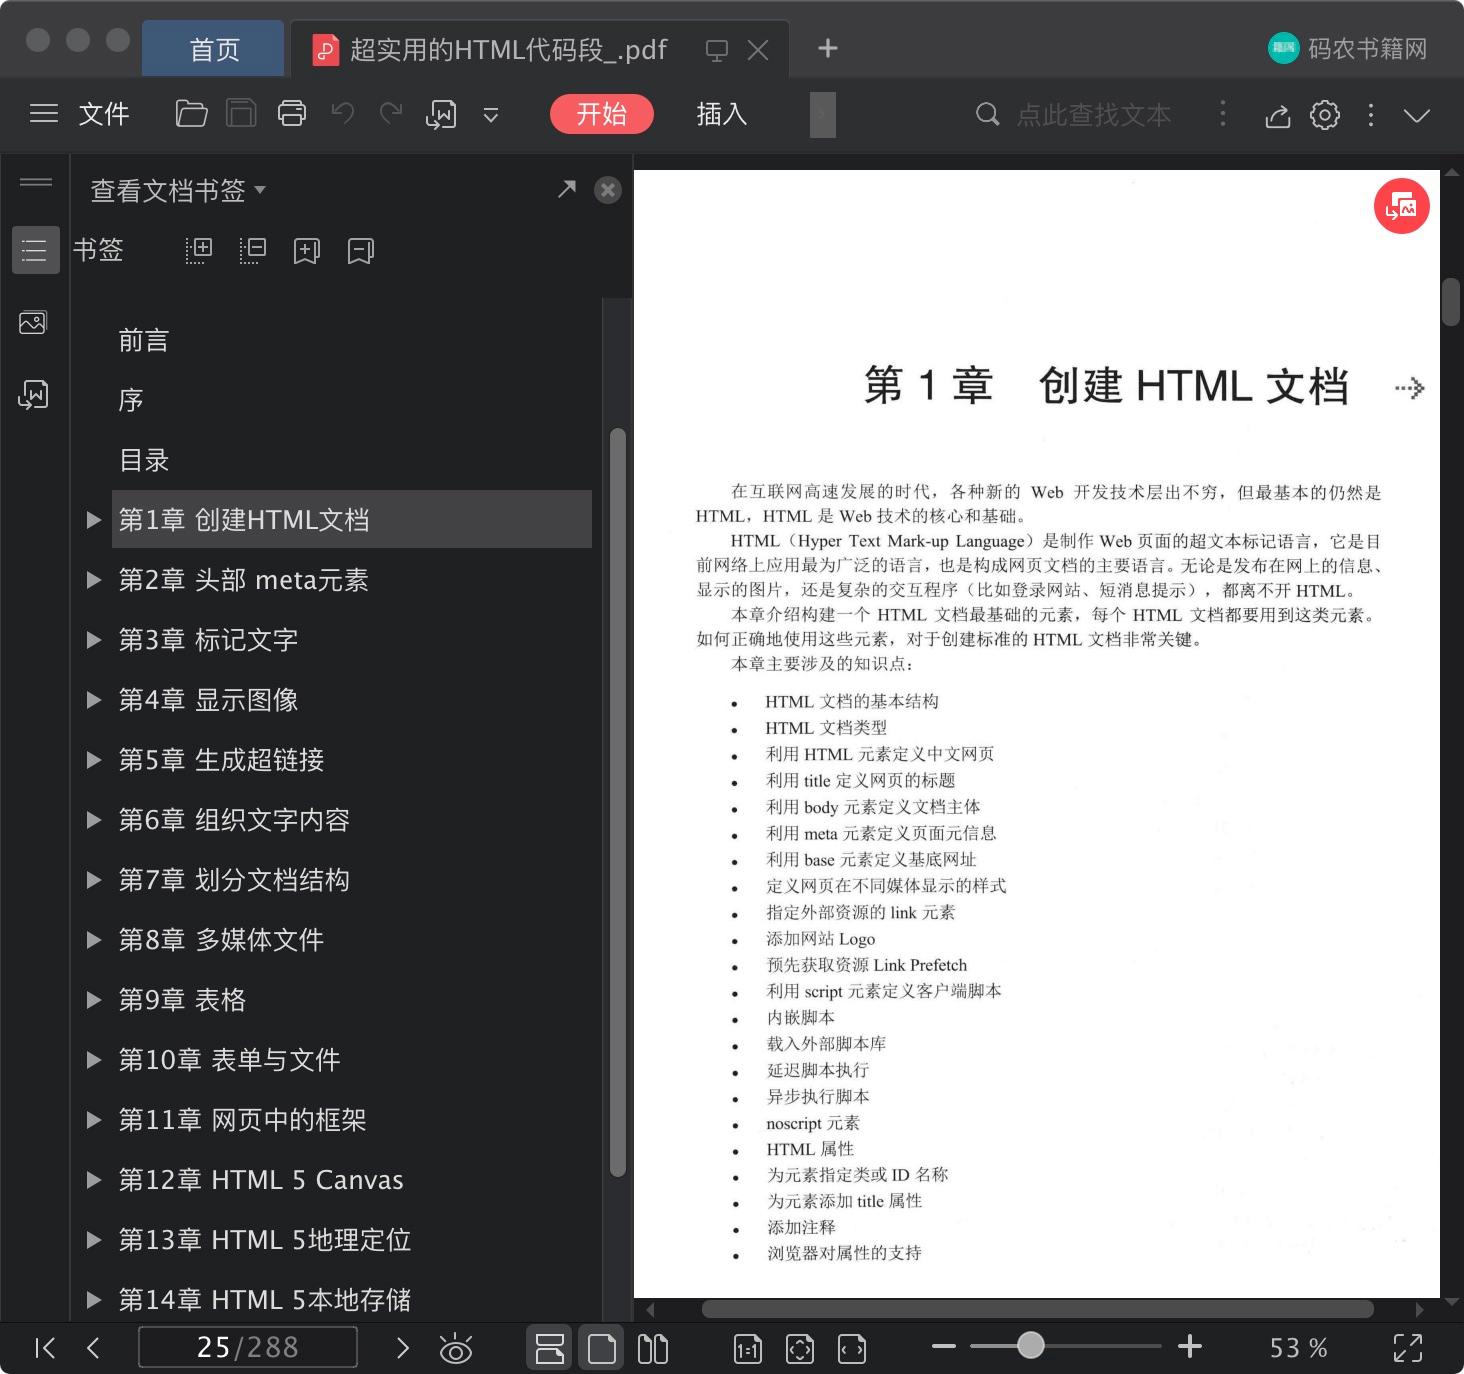
Task: Select the 插入 tab
Action: point(722,114)
